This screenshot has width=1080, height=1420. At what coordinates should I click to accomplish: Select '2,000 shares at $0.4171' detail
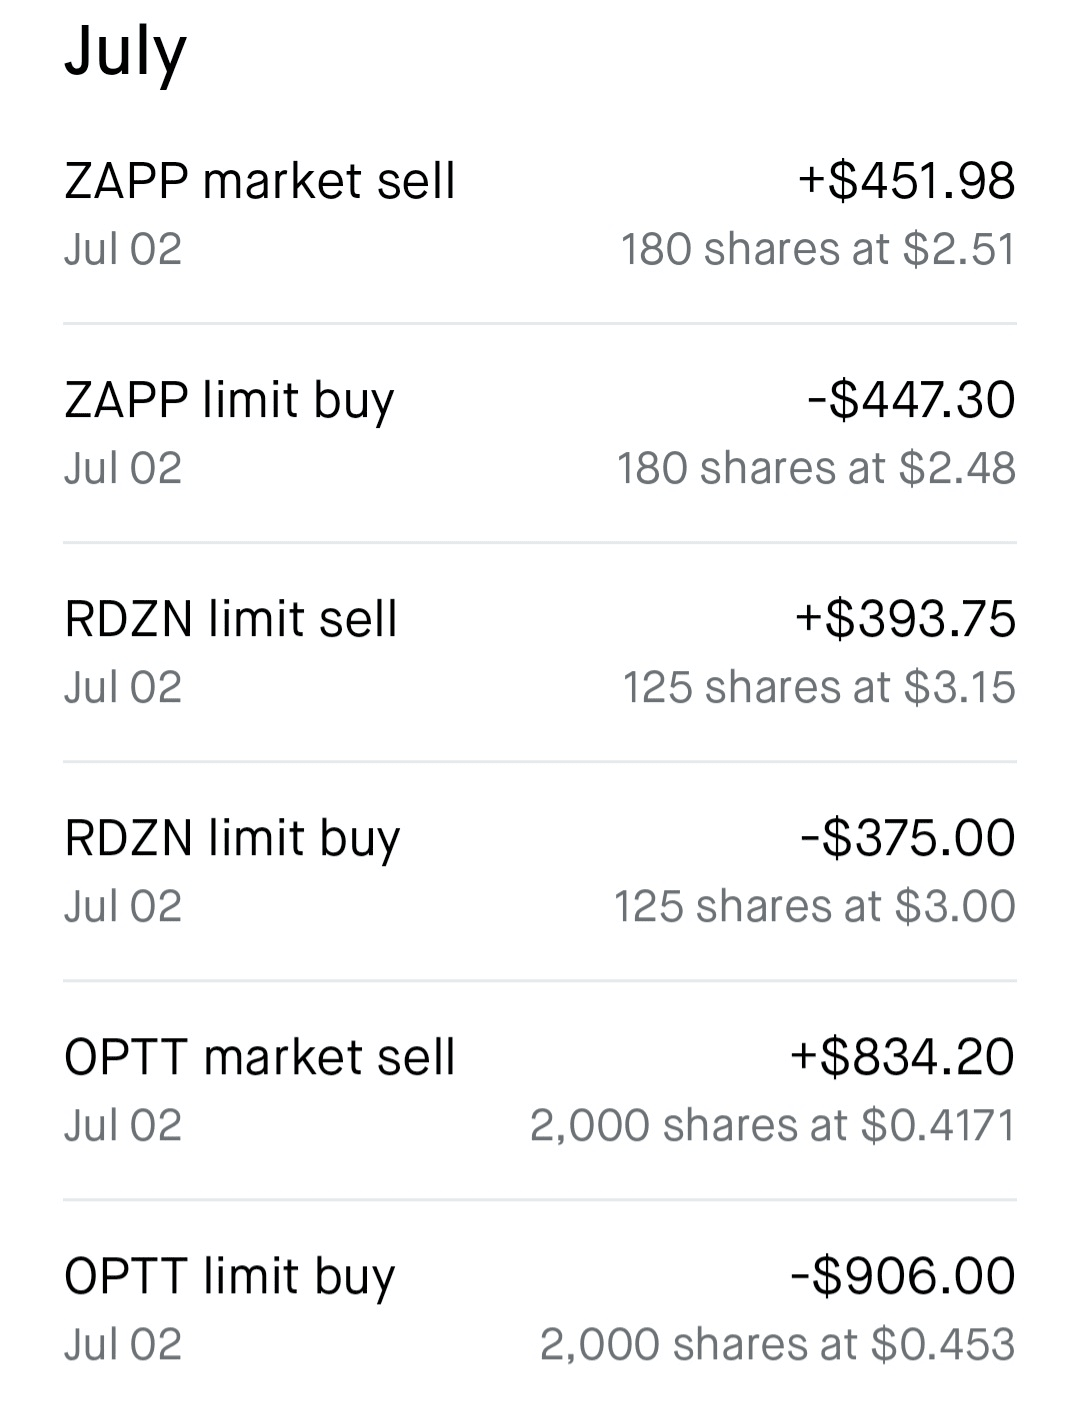point(772,1125)
